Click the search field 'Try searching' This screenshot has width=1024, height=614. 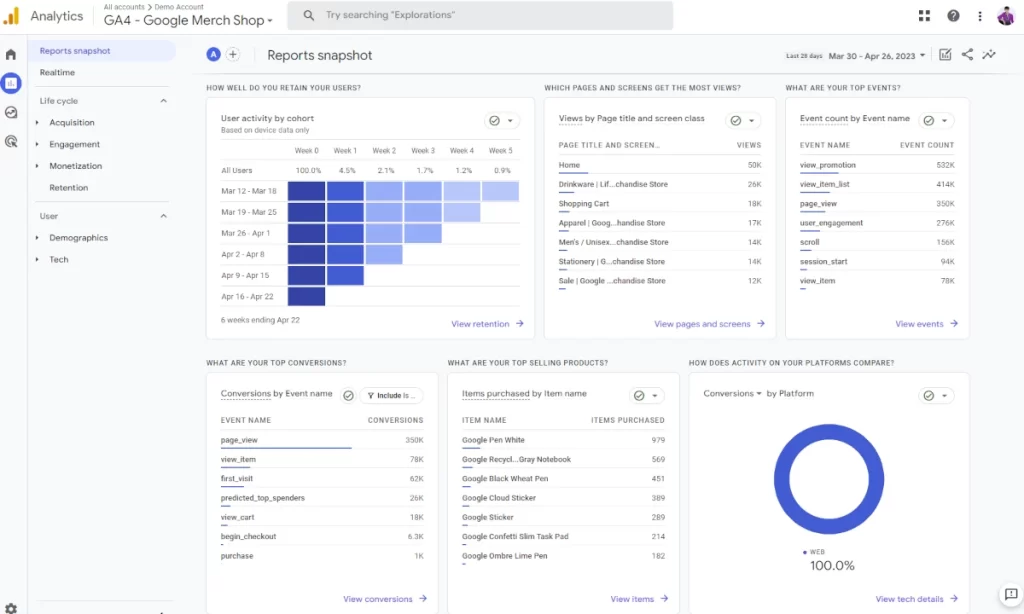point(480,15)
